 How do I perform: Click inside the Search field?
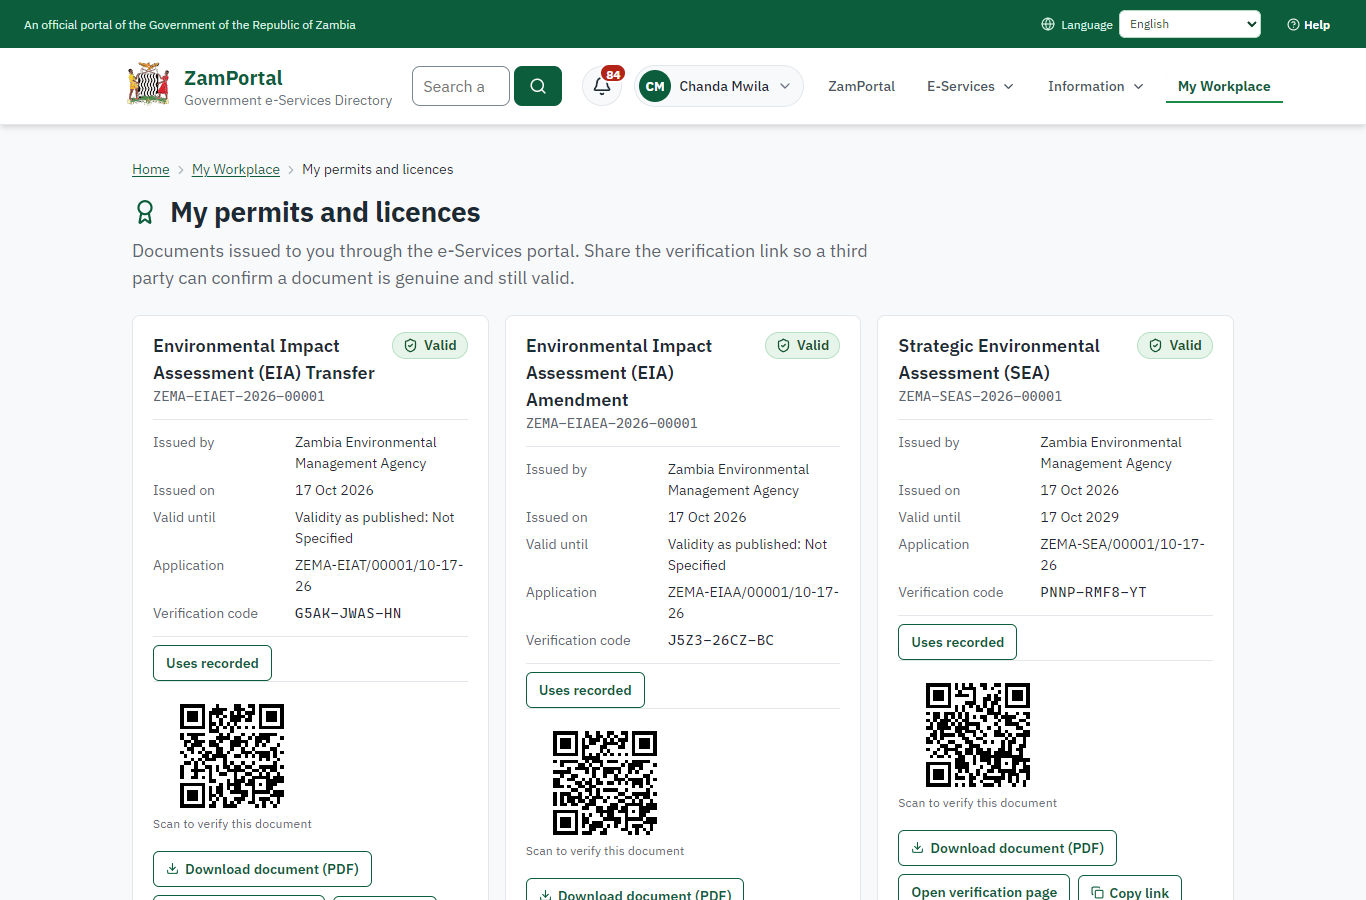coord(461,86)
